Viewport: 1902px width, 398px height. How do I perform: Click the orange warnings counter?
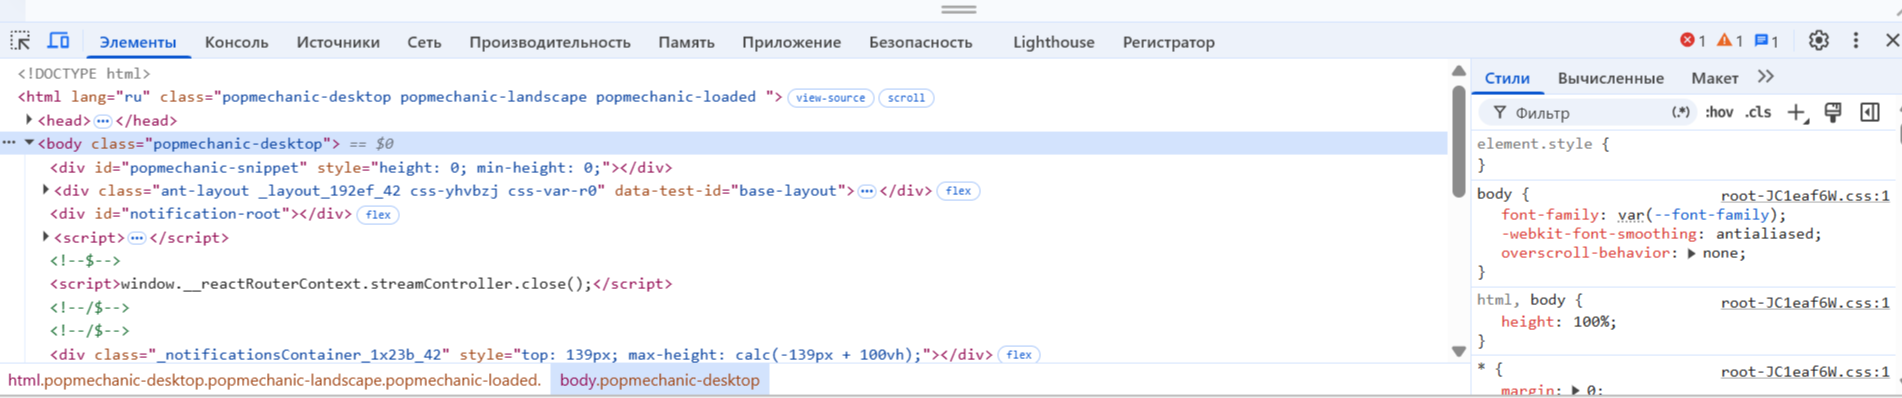point(1729,41)
